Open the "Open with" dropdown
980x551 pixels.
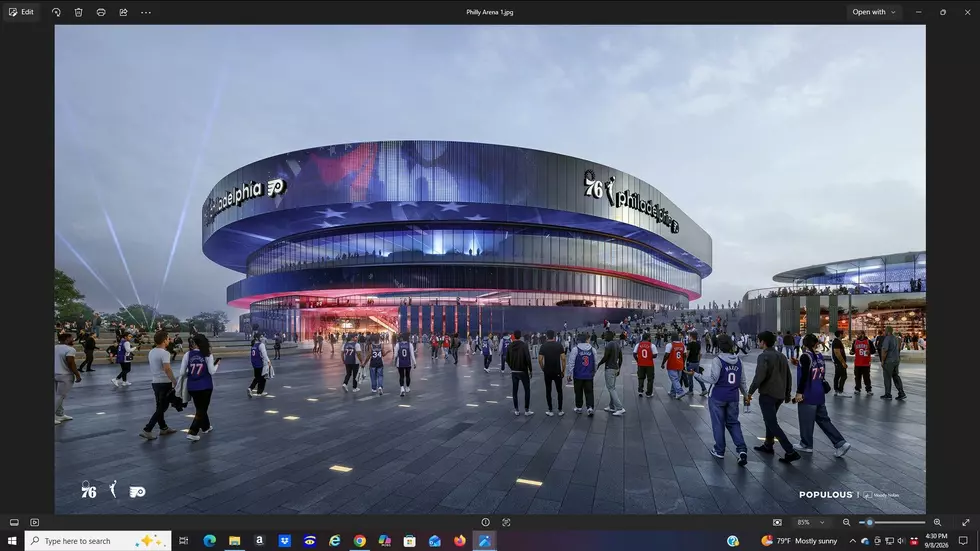coord(874,12)
